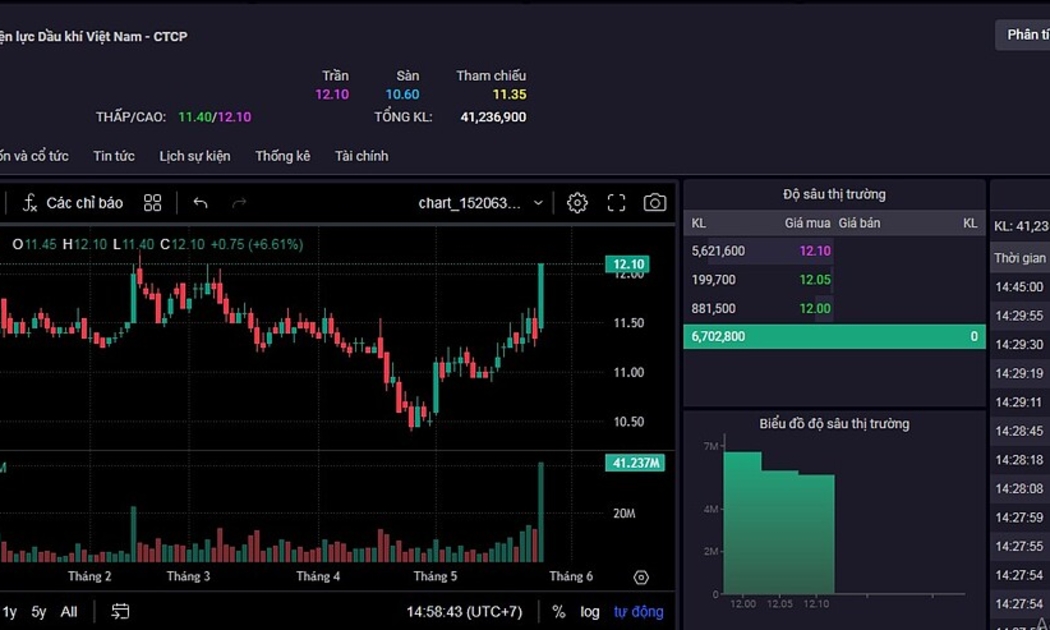Select the Thống kê tab

pos(282,156)
